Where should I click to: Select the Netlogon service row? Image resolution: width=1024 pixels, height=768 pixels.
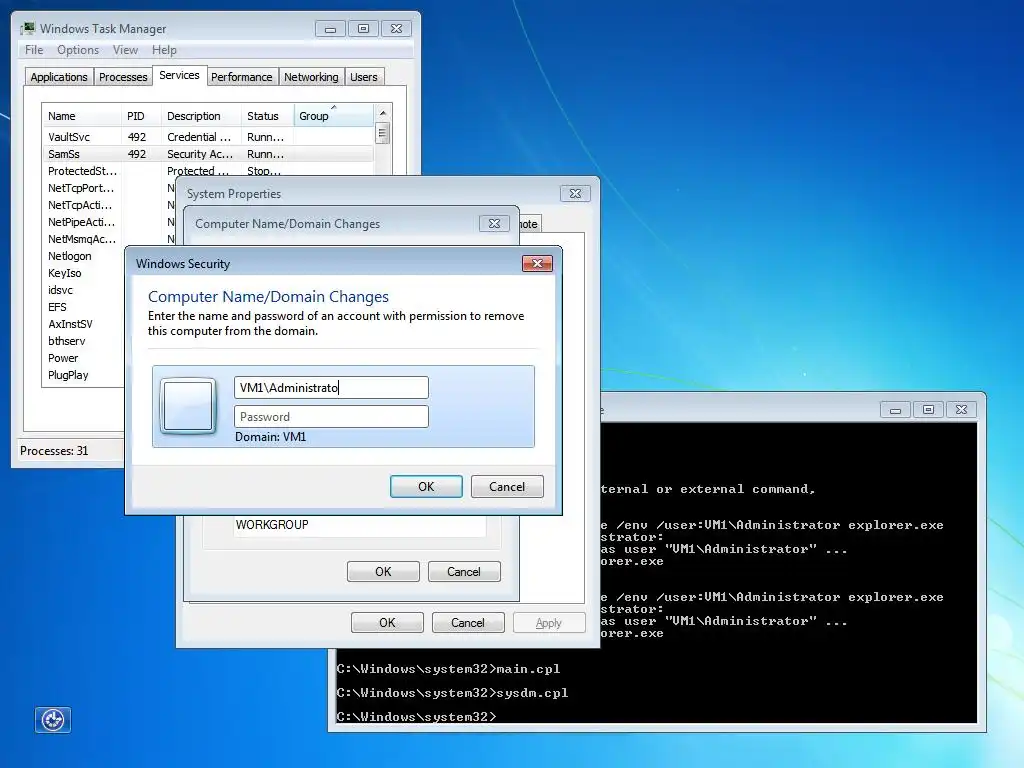[83, 256]
